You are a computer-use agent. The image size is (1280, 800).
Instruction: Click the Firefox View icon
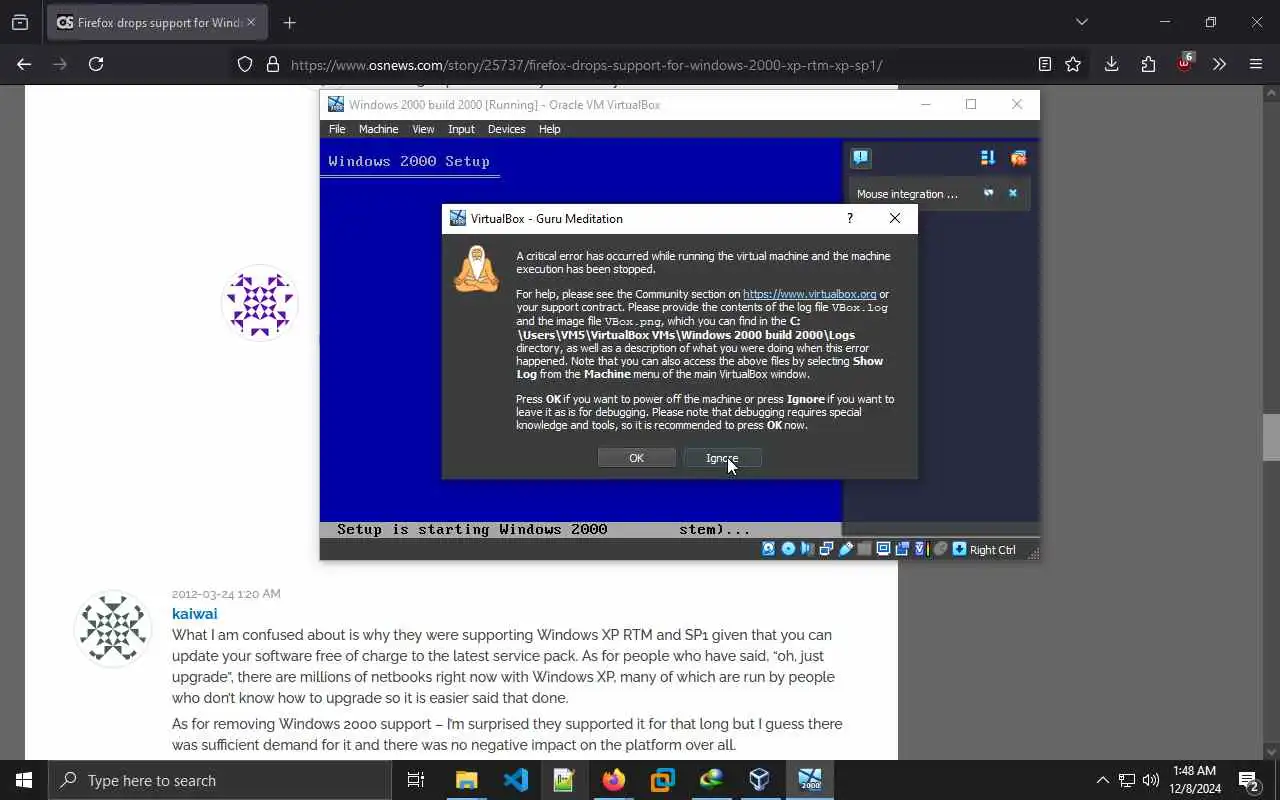(20, 22)
